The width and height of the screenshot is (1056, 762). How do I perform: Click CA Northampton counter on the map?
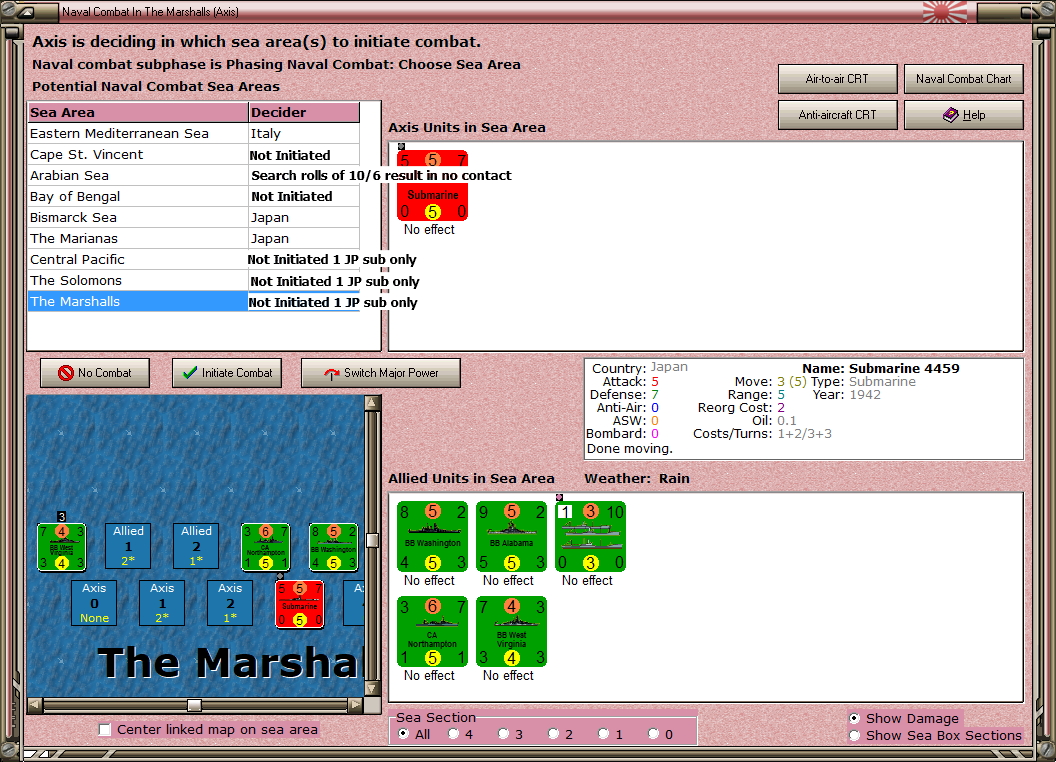point(265,547)
